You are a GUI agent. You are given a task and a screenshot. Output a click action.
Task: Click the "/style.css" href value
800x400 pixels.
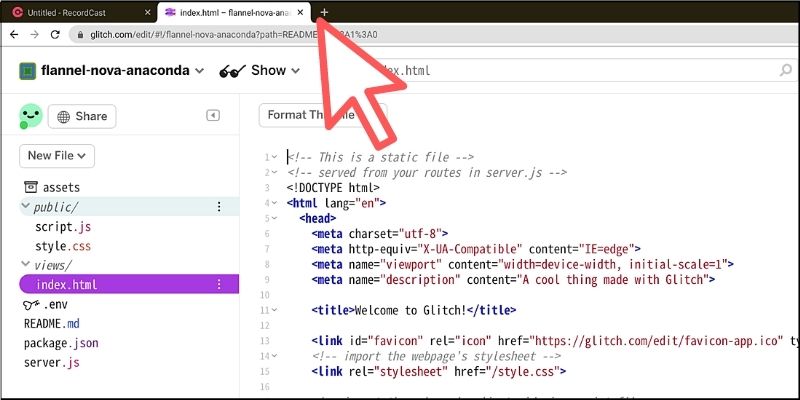(x=523, y=371)
